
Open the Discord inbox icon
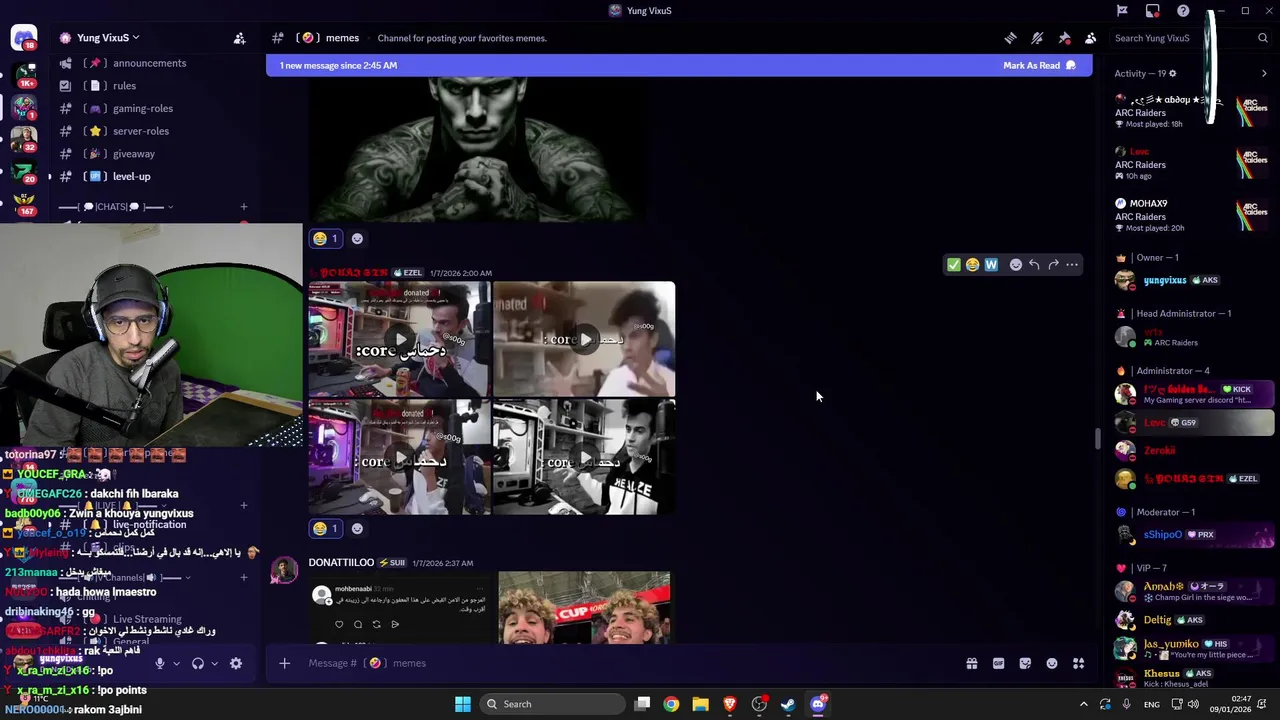click(x=1153, y=11)
